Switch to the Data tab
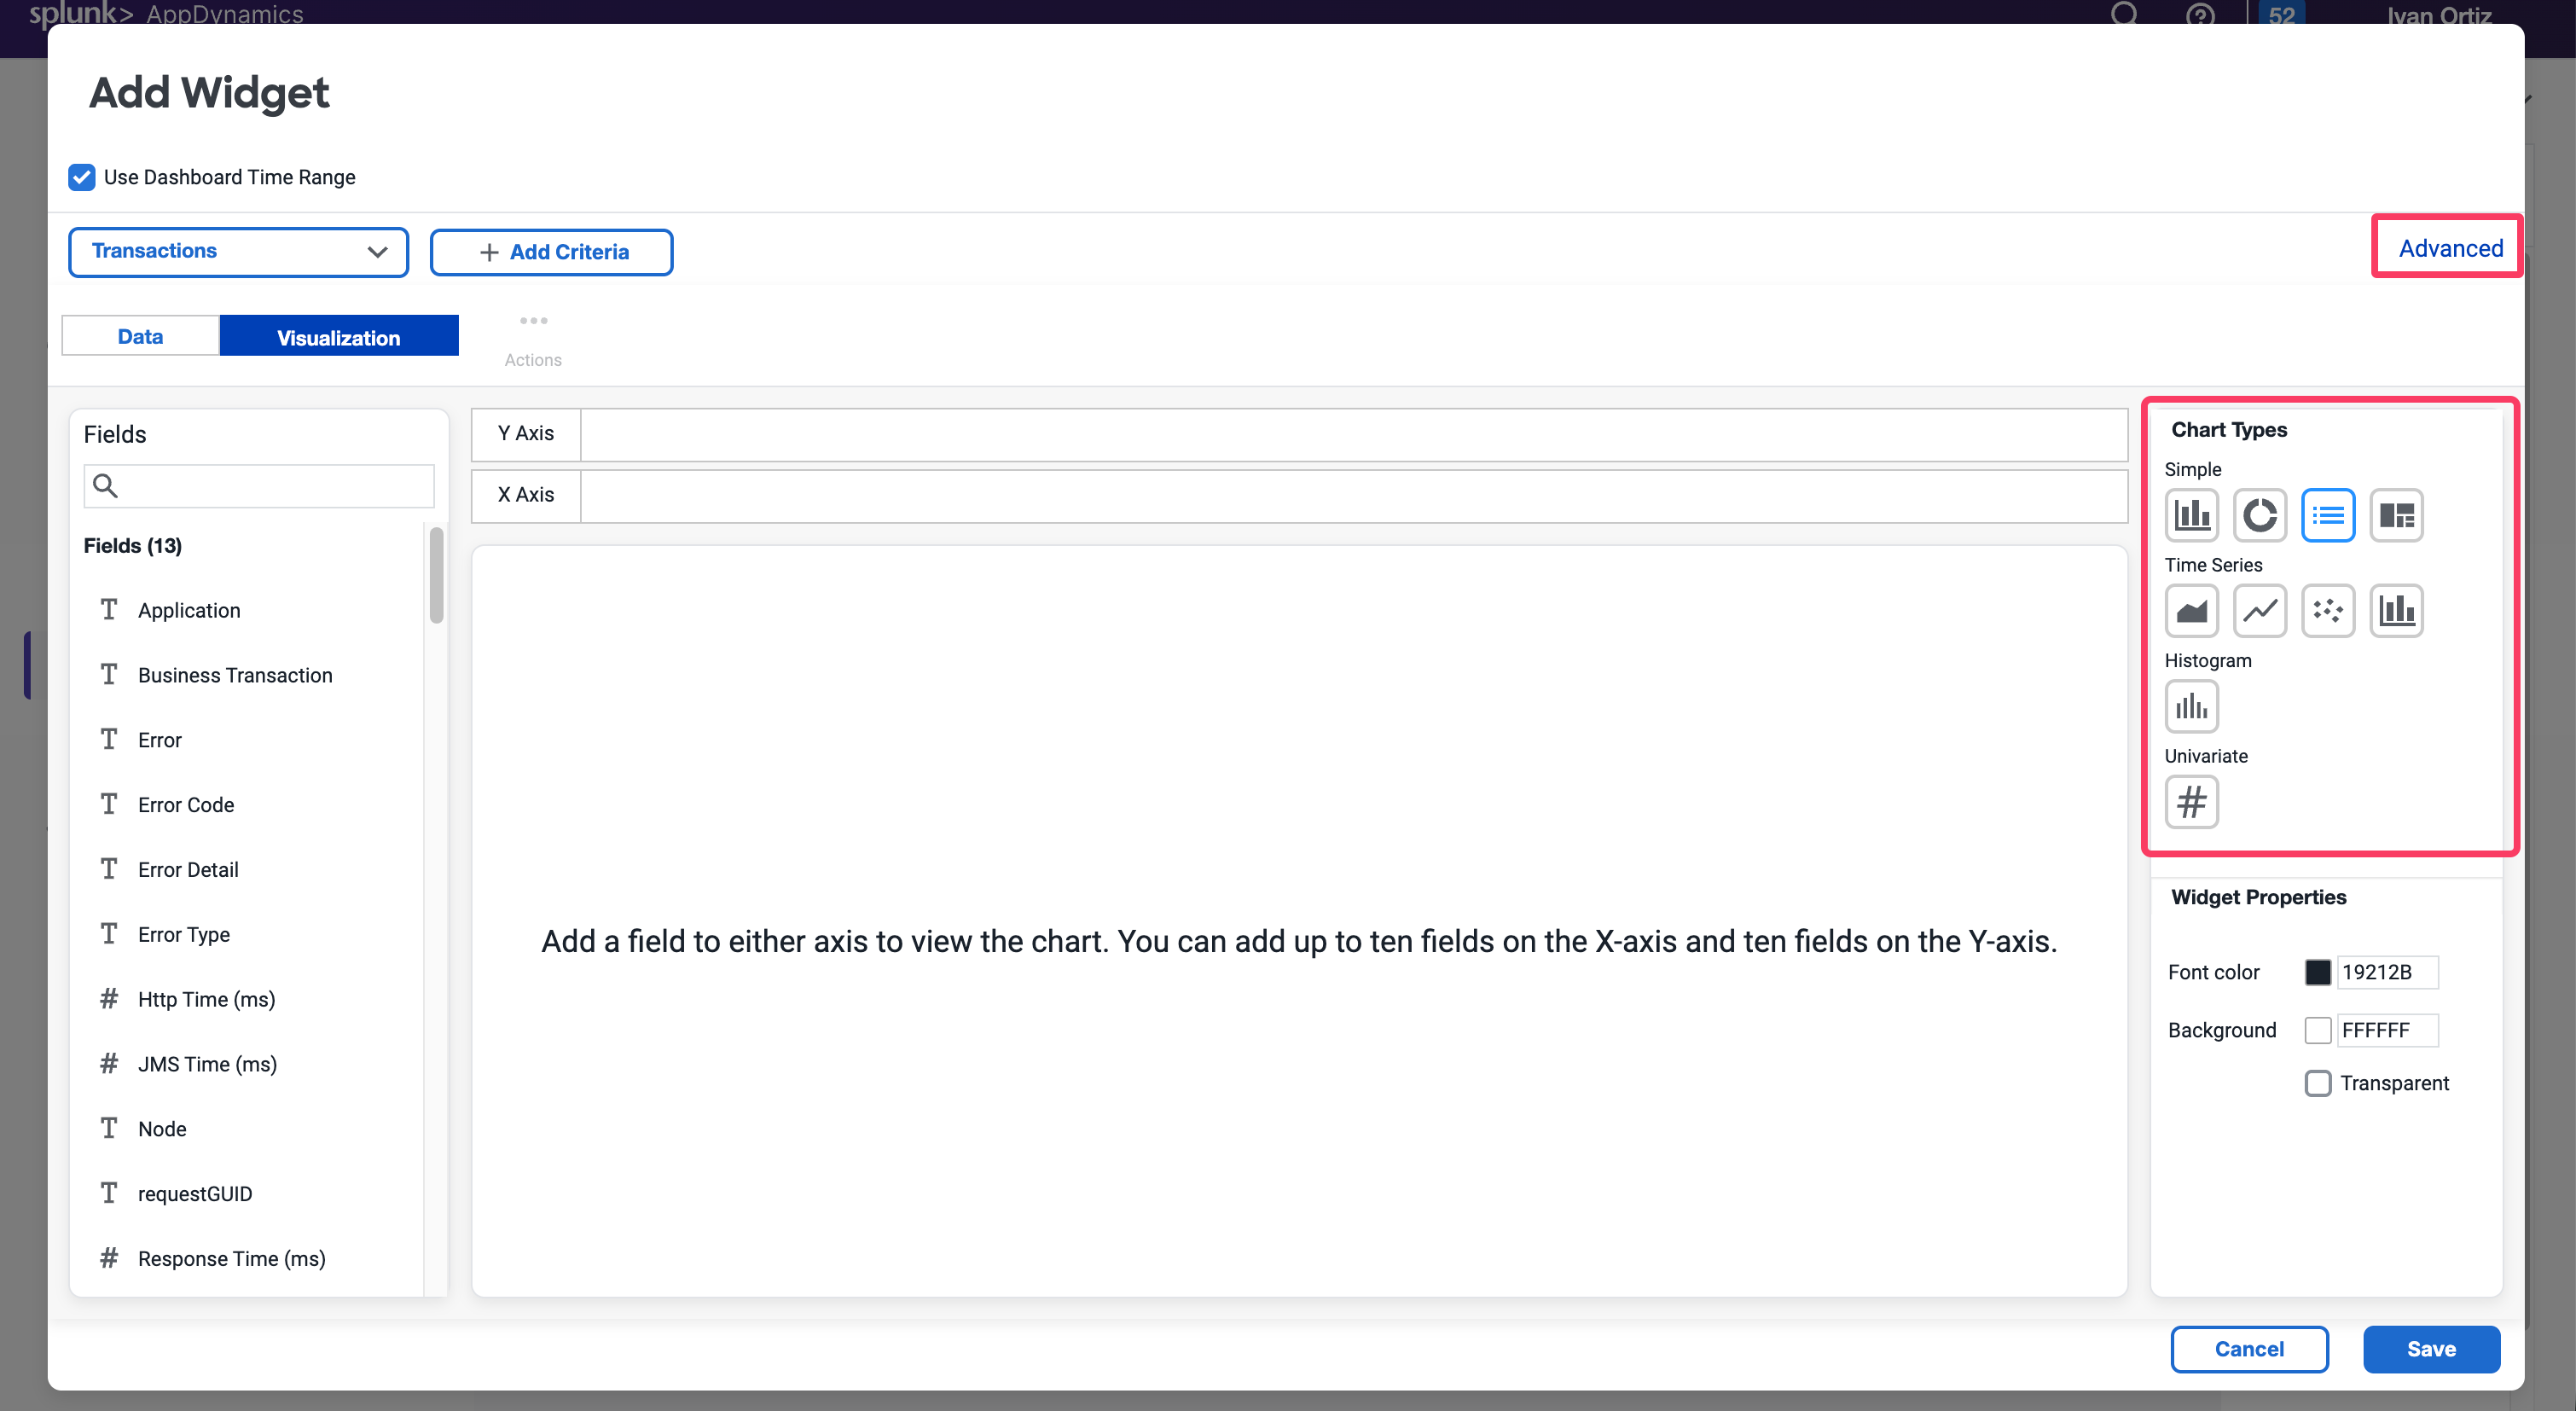This screenshot has width=2576, height=1411. (x=140, y=335)
